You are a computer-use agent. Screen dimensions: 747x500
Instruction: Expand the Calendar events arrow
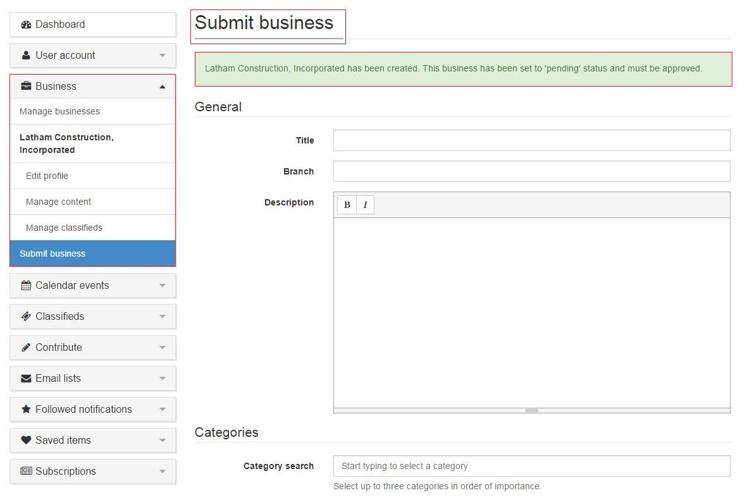(x=162, y=286)
